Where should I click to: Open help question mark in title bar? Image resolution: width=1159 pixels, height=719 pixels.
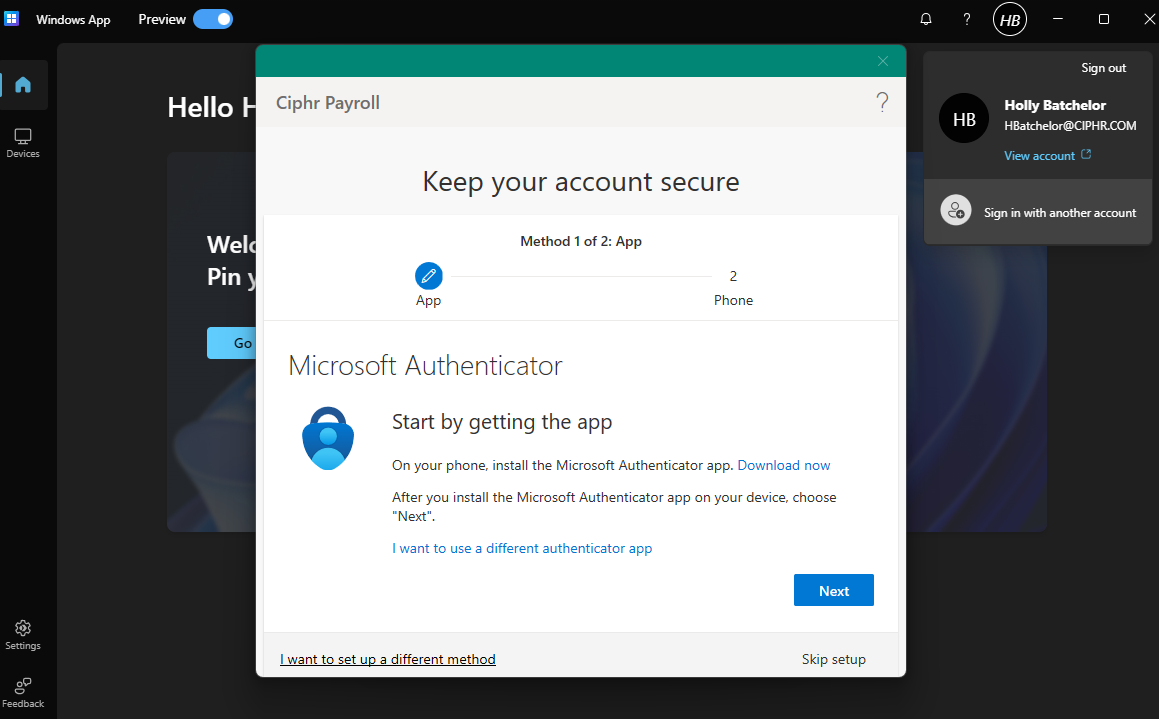966,19
